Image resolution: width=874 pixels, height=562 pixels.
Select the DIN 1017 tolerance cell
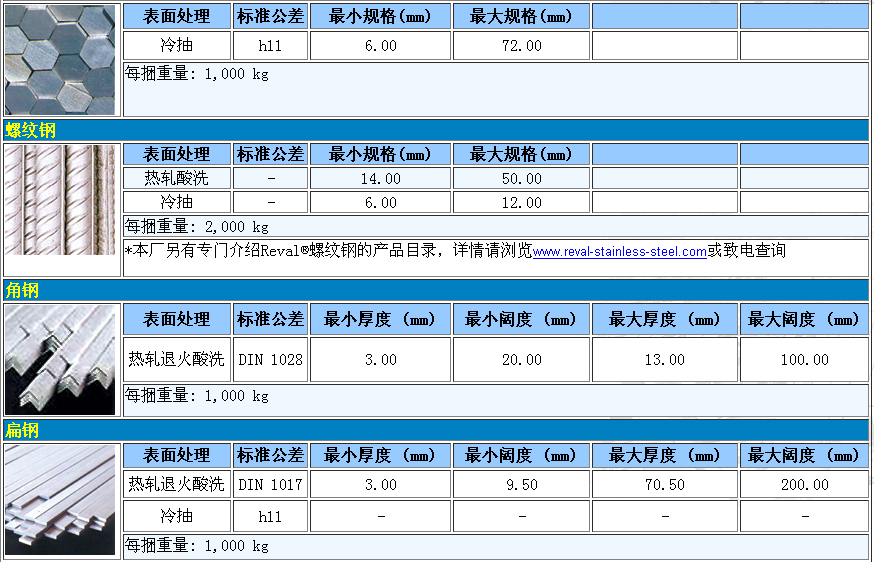point(270,485)
